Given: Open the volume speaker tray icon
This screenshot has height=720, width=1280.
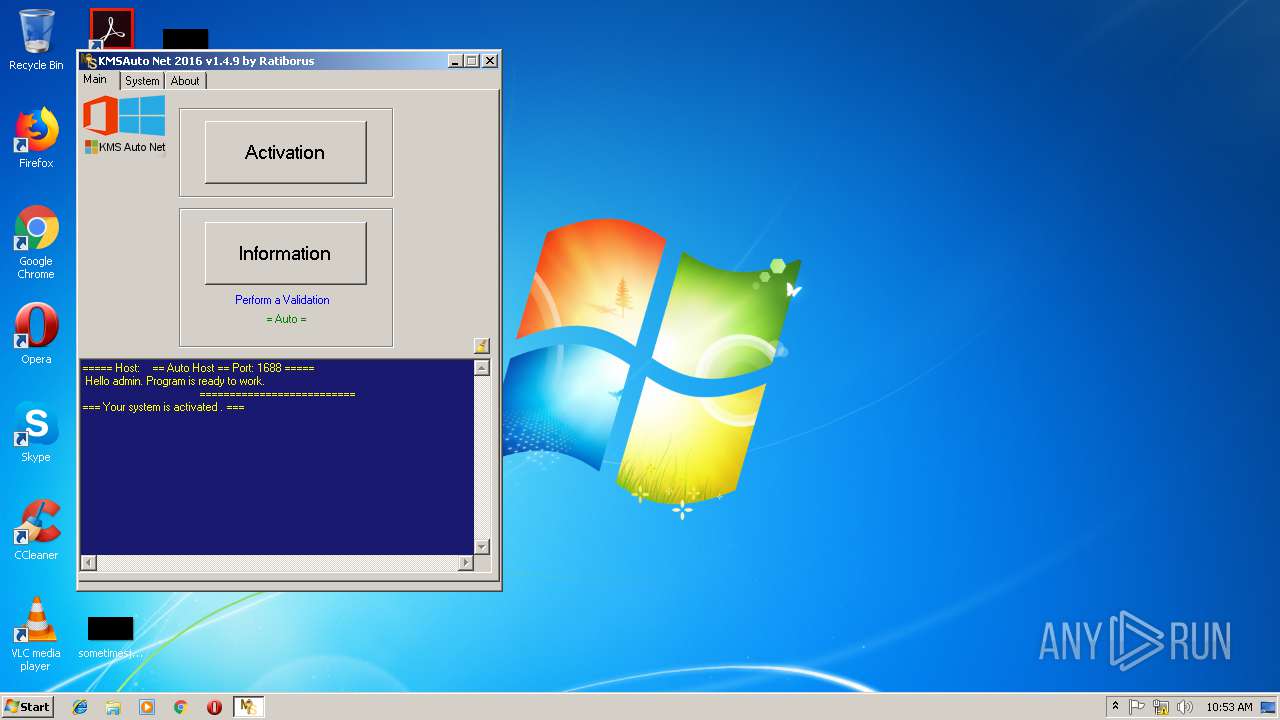Looking at the screenshot, I should click(x=1185, y=707).
